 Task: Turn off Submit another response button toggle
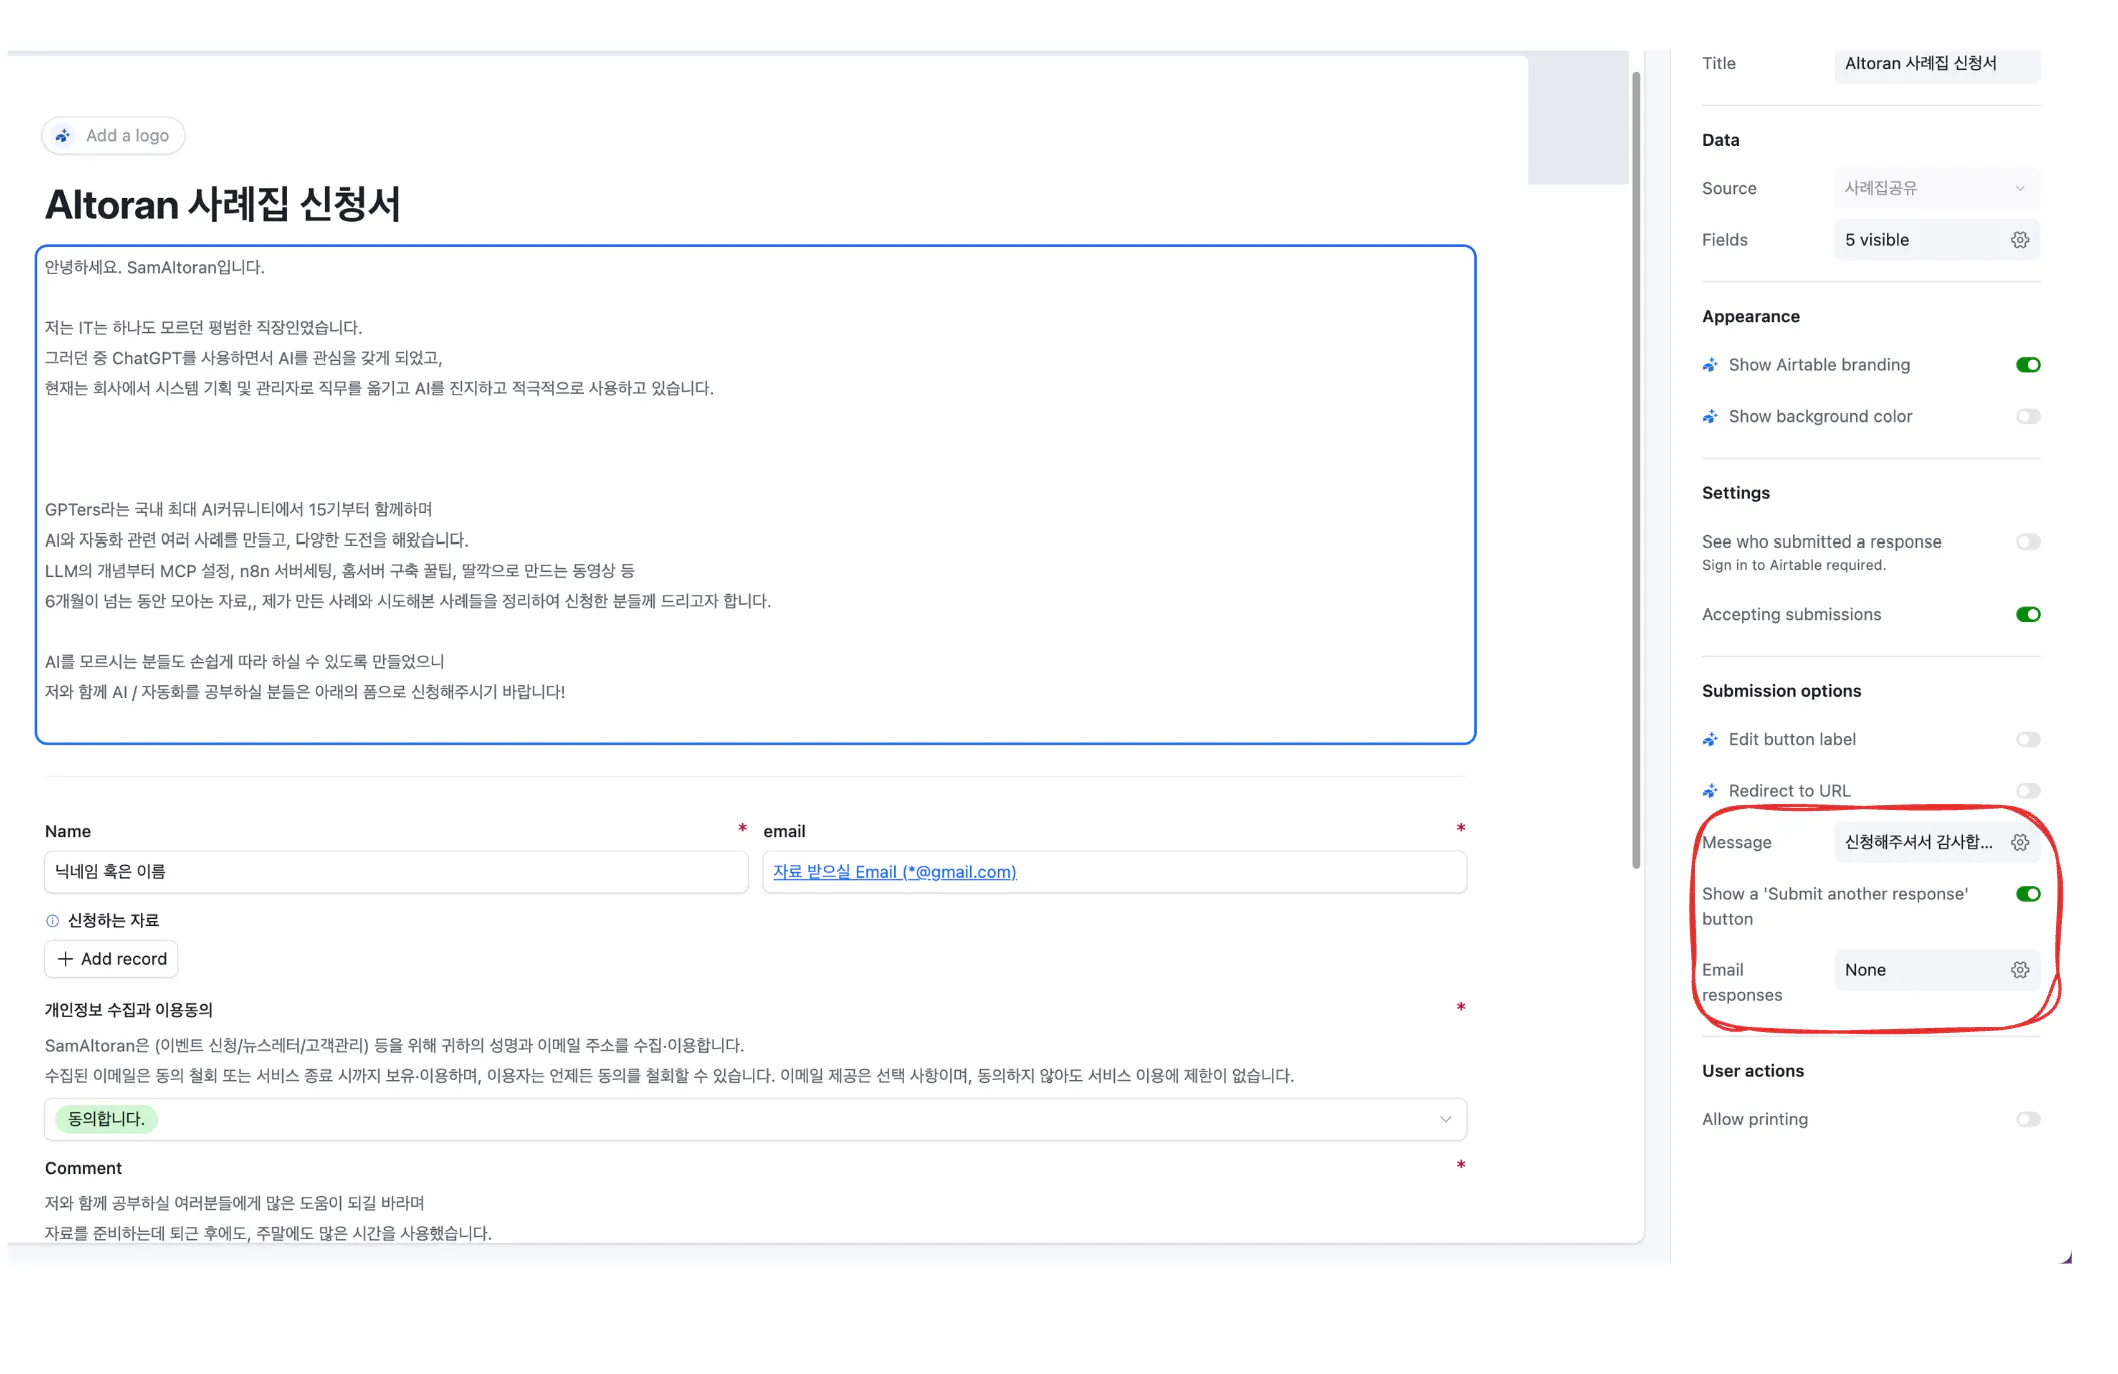[2028, 894]
